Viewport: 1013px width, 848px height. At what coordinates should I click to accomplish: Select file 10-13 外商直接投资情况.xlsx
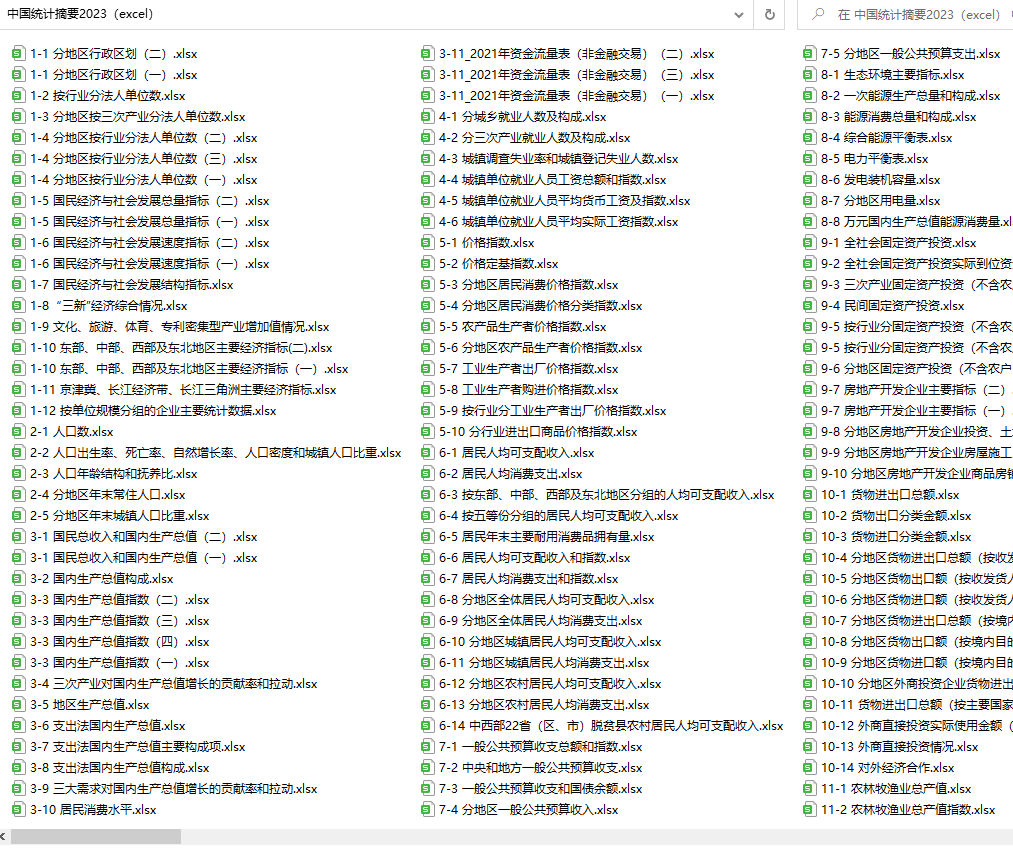click(891, 747)
